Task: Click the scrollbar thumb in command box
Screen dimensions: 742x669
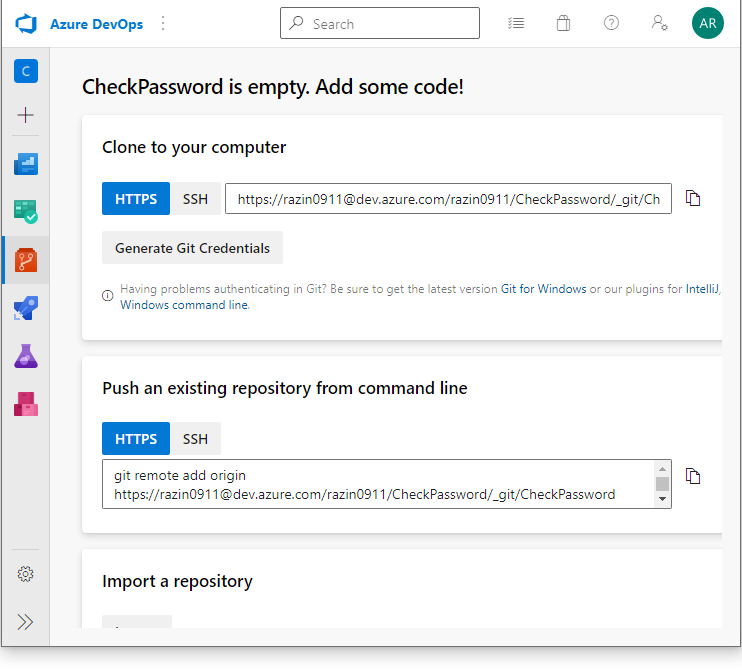Action: 662,484
